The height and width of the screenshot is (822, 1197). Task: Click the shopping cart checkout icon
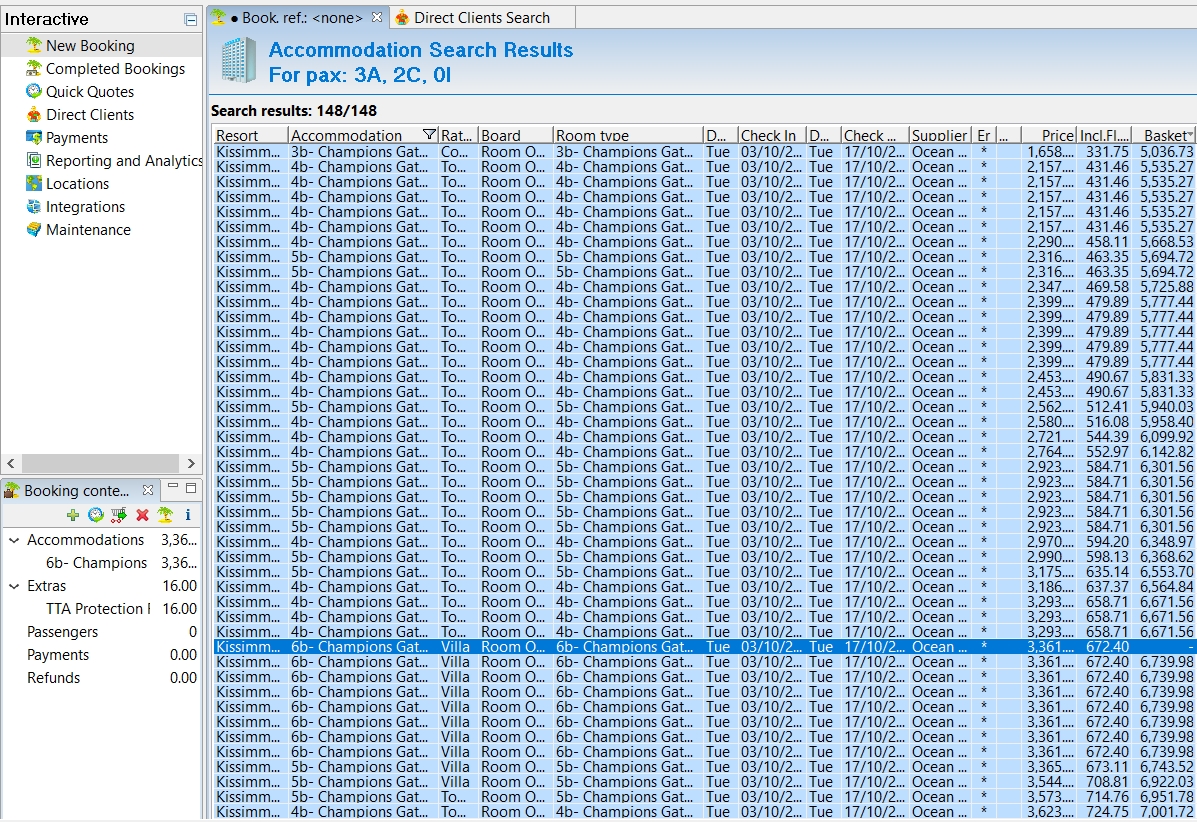click(x=119, y=515)
